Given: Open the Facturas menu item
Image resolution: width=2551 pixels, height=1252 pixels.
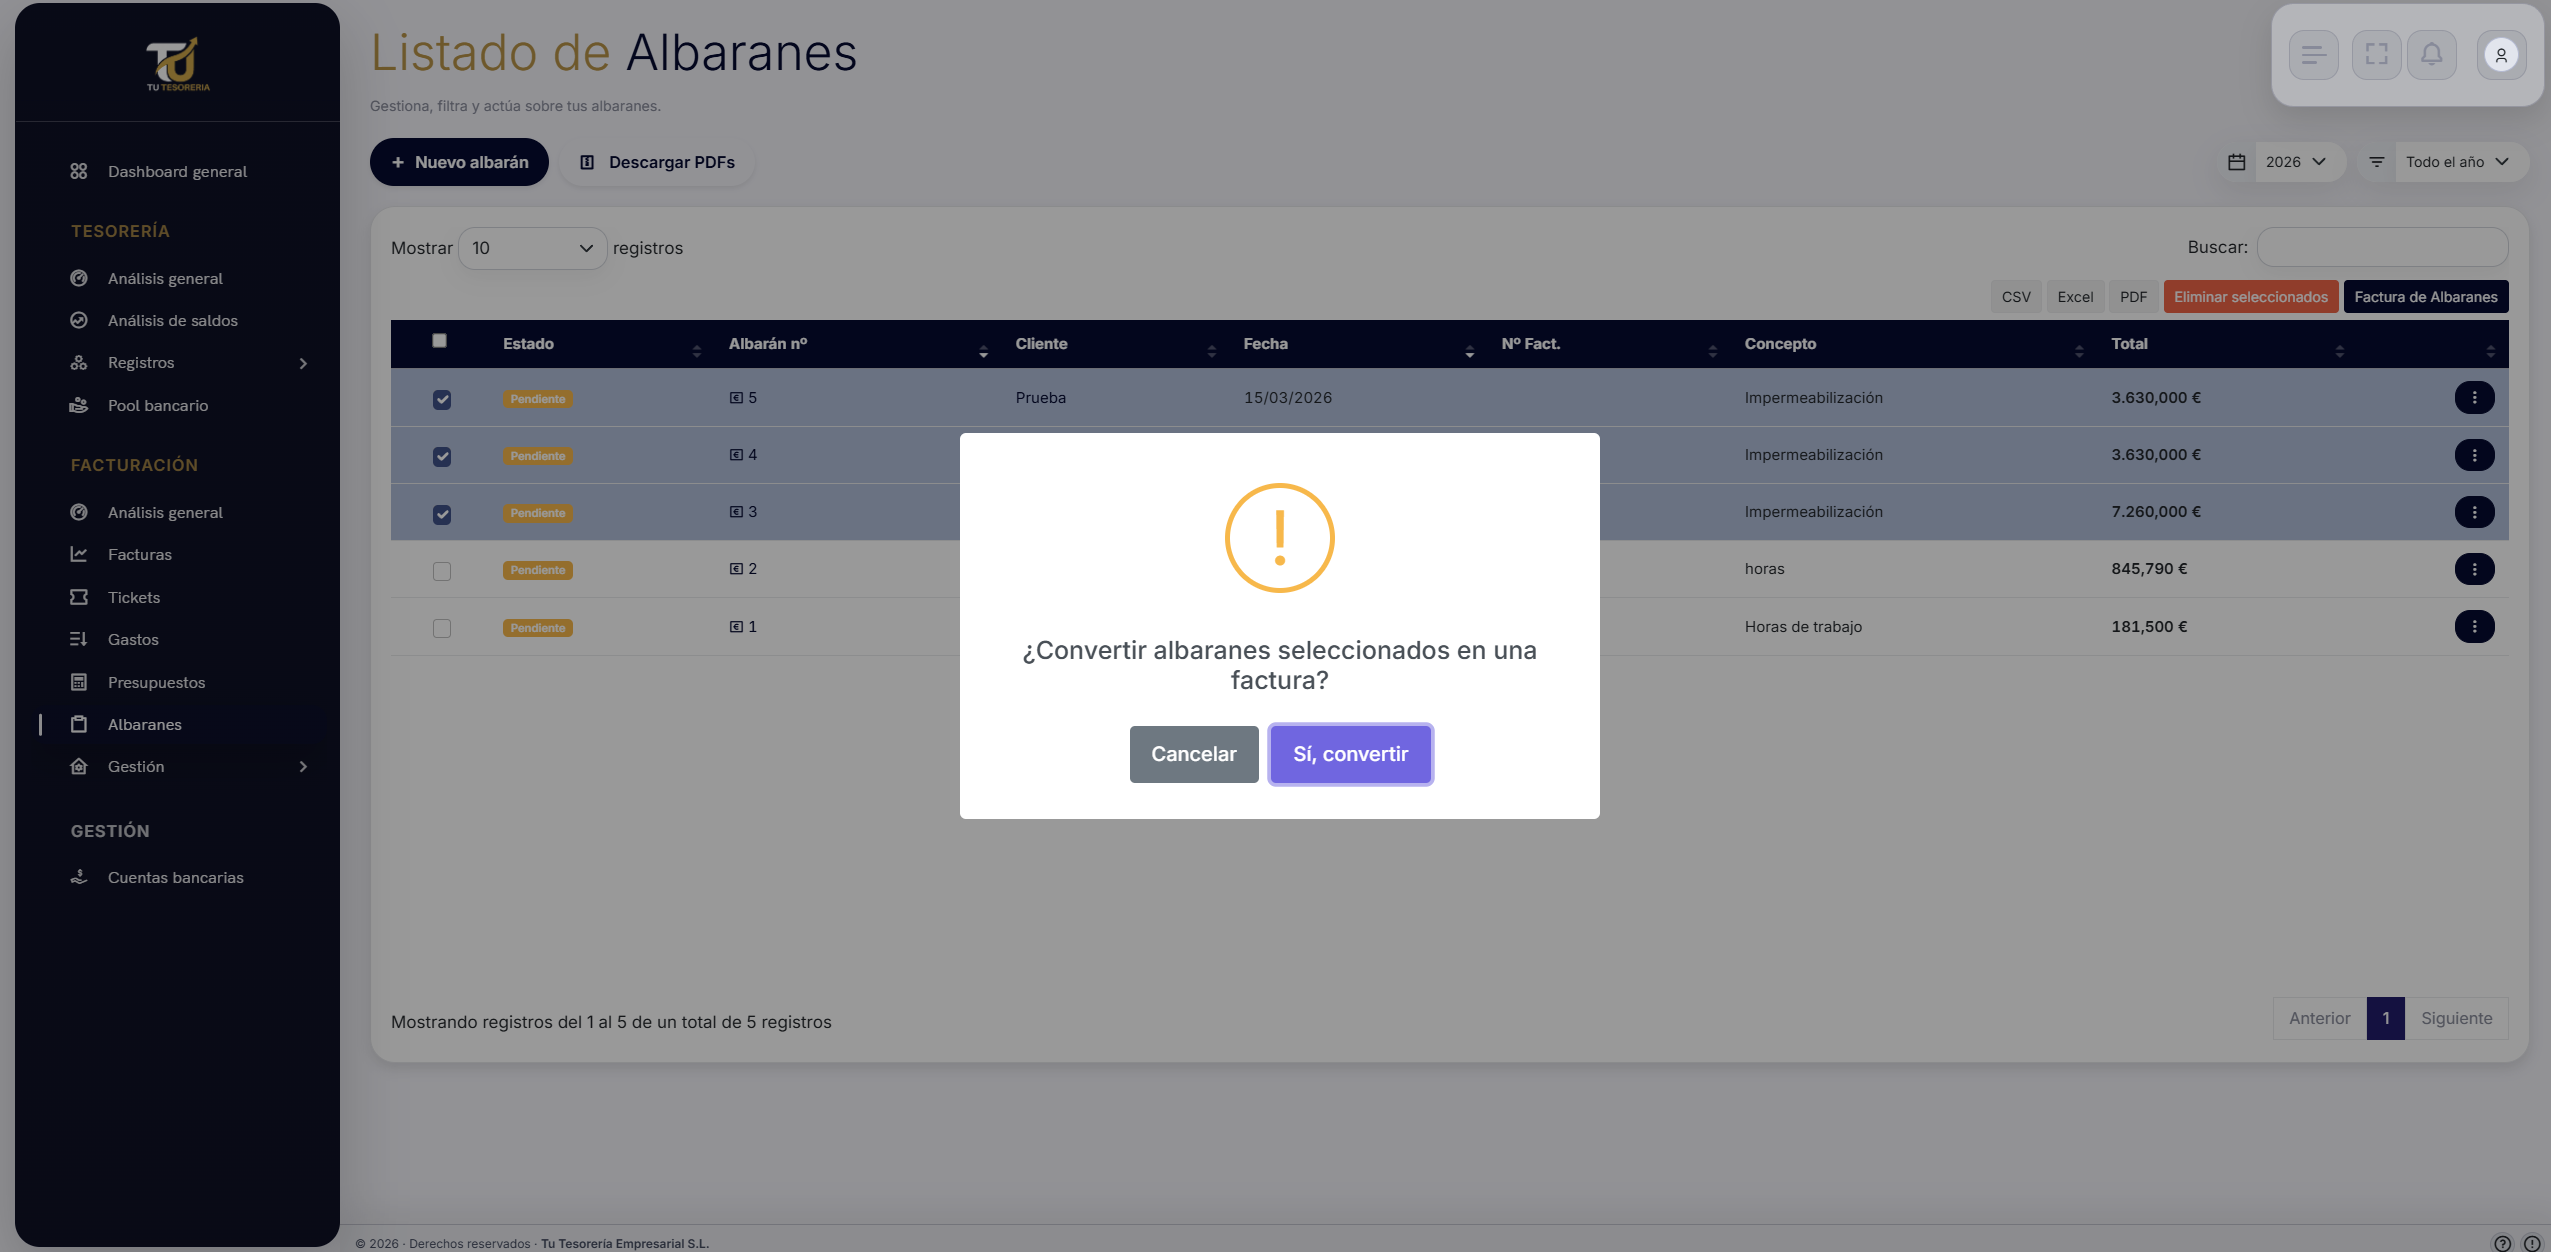Looking at the screenshot, I should (x=140, y=555).
